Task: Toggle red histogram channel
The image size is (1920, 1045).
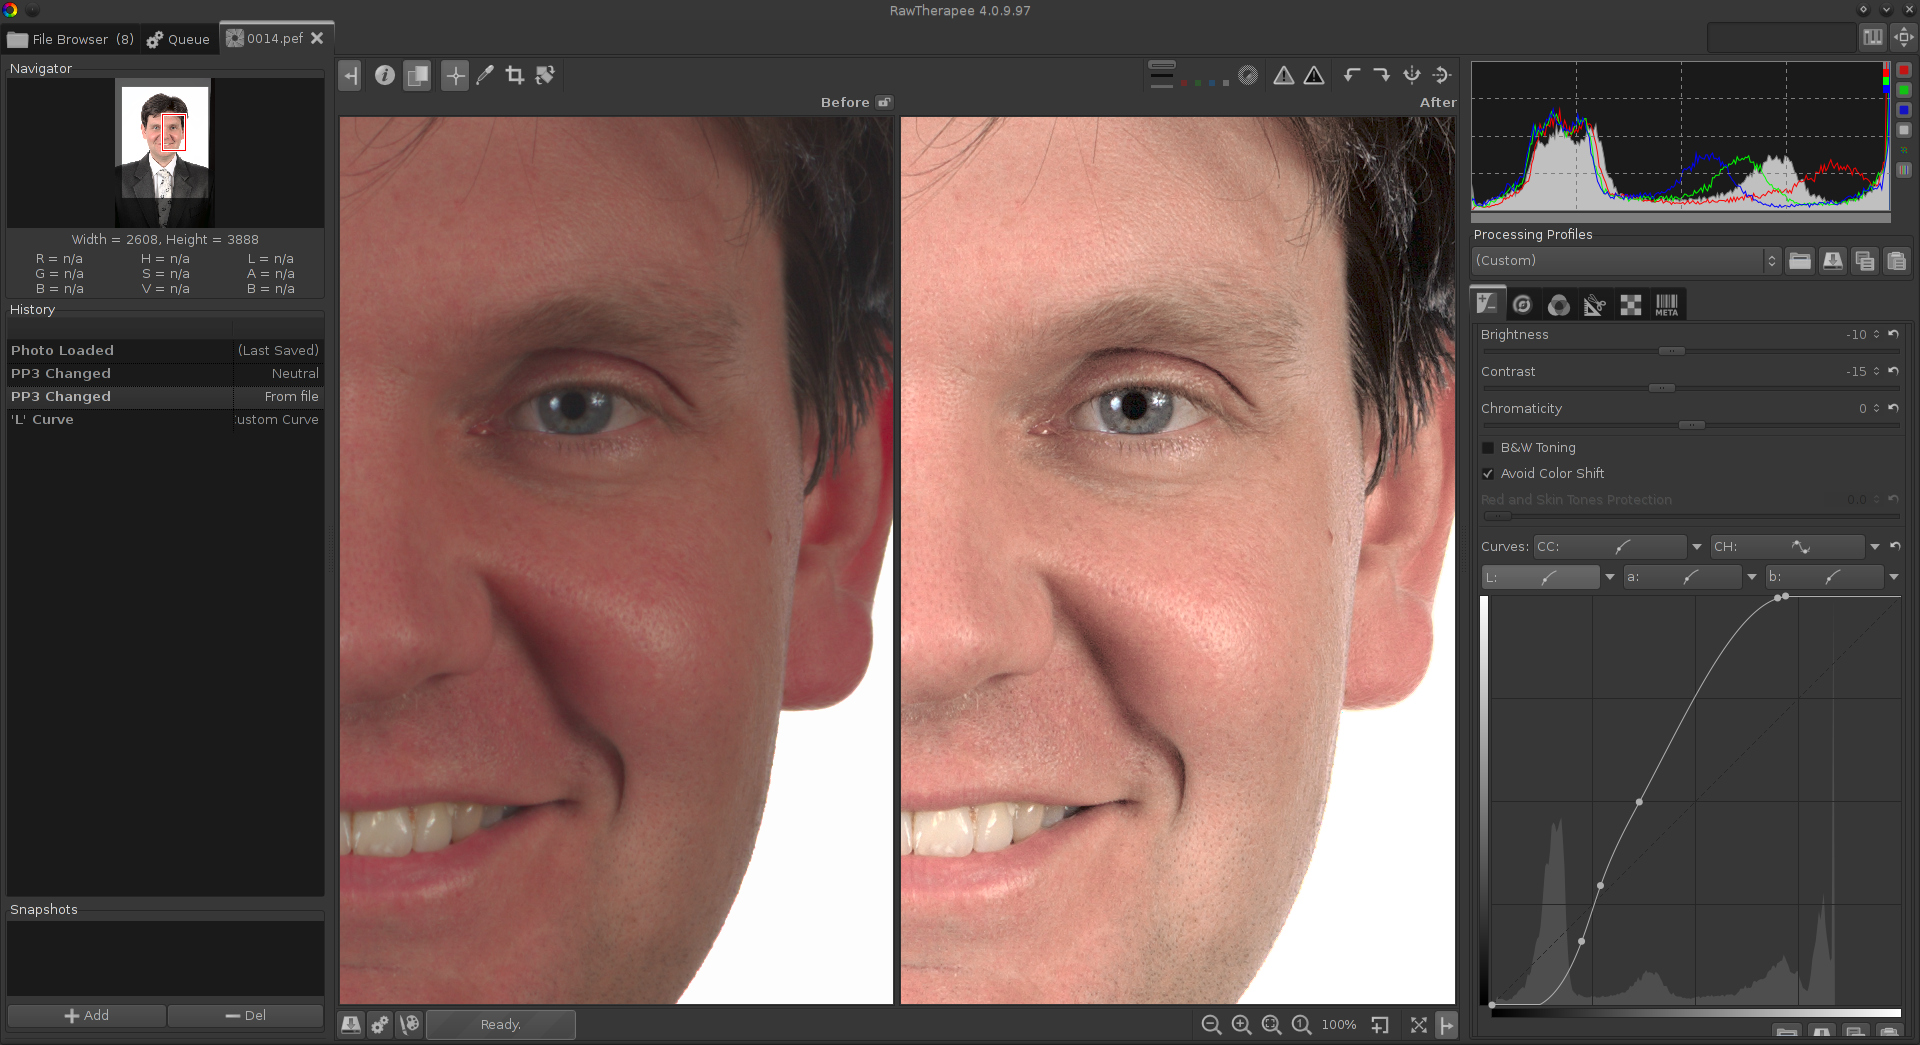Action: (1904, 70)
